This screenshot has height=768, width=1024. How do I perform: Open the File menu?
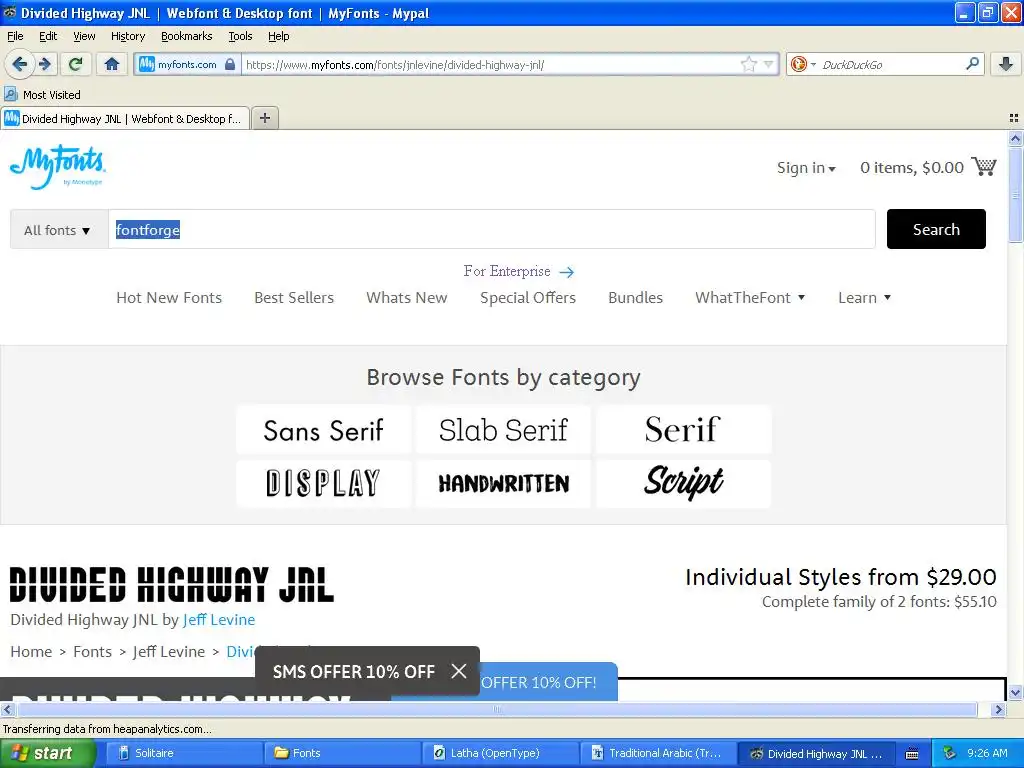tap(15, 36)
